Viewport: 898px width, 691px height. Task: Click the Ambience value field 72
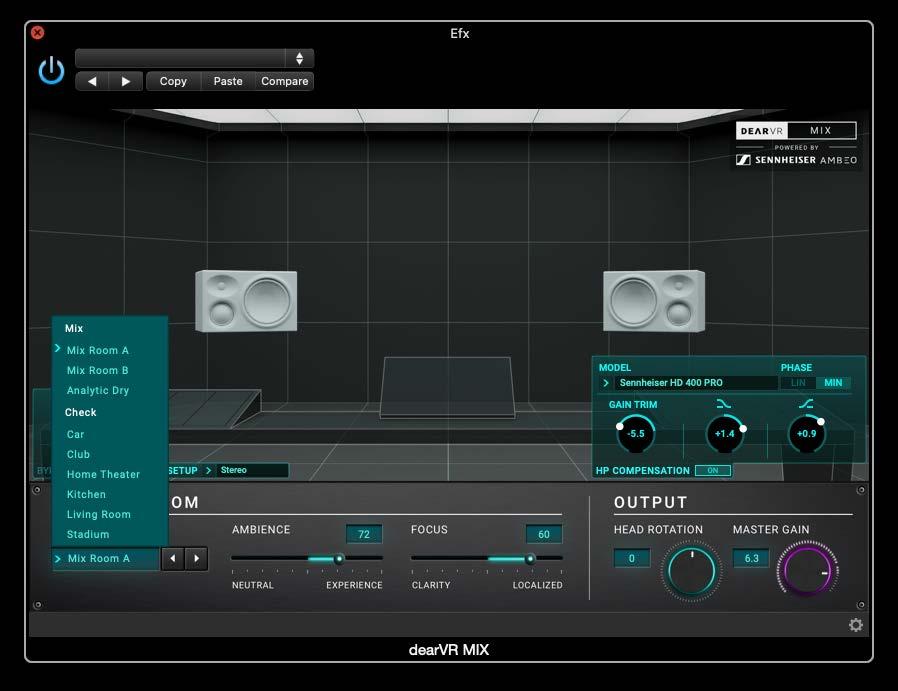[x=364, y=534]
